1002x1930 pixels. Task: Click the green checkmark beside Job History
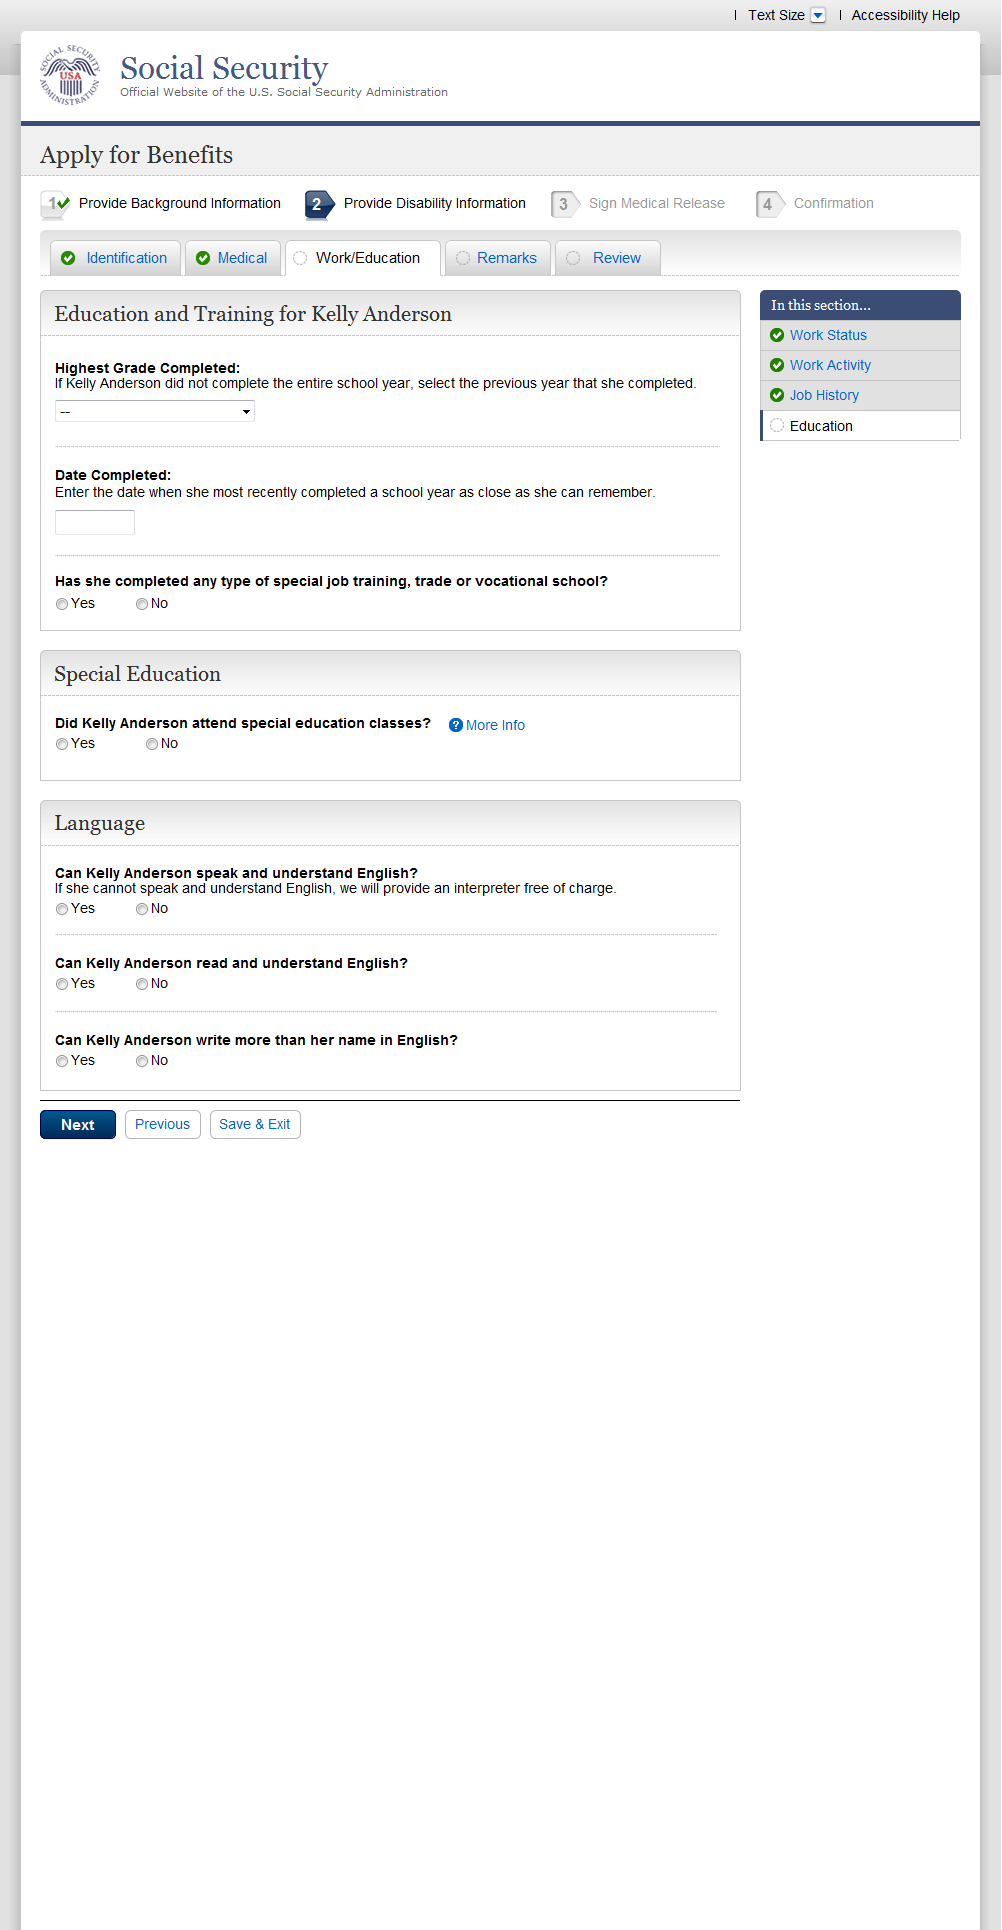(777, 395)
